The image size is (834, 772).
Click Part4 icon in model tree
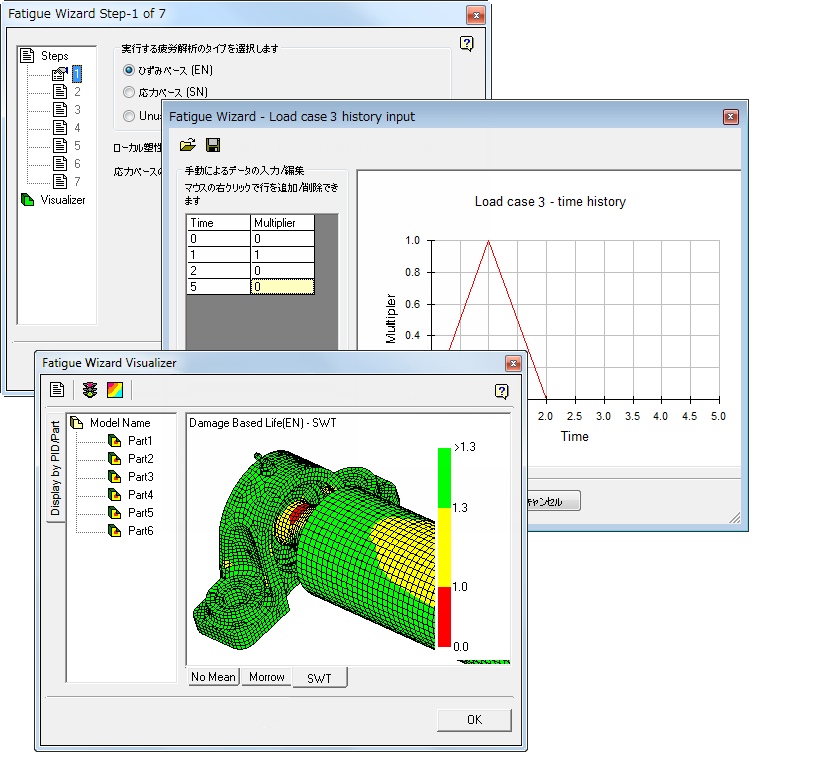[x=114, y=495]
